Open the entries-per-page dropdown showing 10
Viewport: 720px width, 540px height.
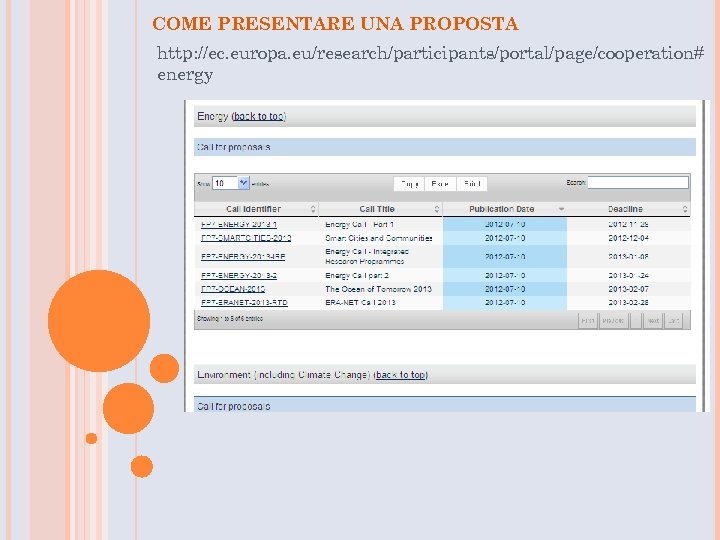coord(231,183)
